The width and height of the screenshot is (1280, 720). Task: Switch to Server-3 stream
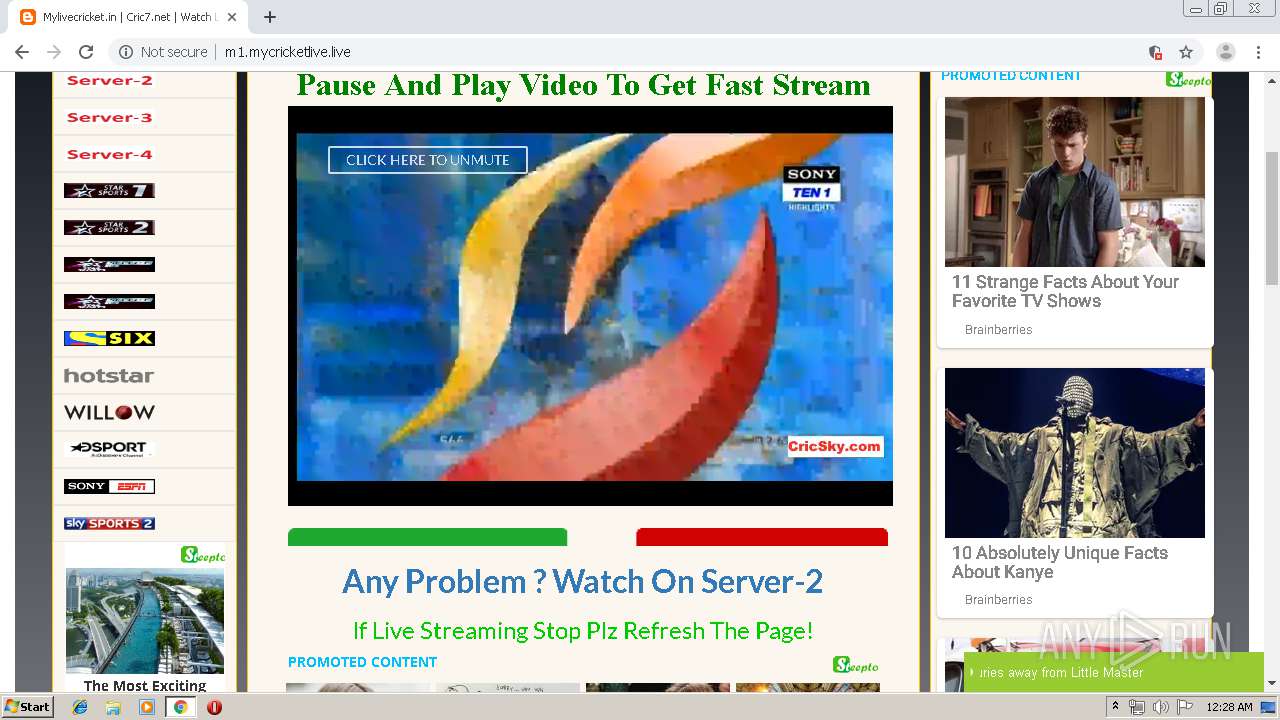[x=109, y=118]
